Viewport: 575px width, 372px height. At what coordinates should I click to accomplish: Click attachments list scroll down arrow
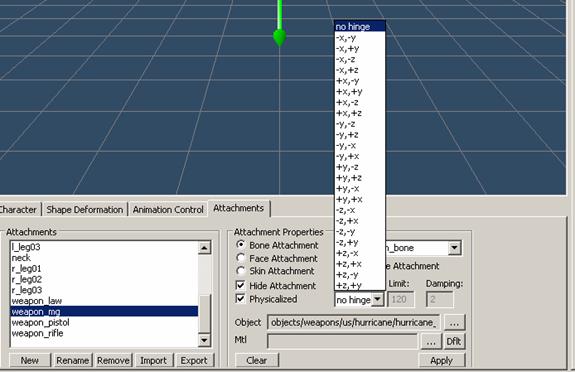[x=204, y=340]
